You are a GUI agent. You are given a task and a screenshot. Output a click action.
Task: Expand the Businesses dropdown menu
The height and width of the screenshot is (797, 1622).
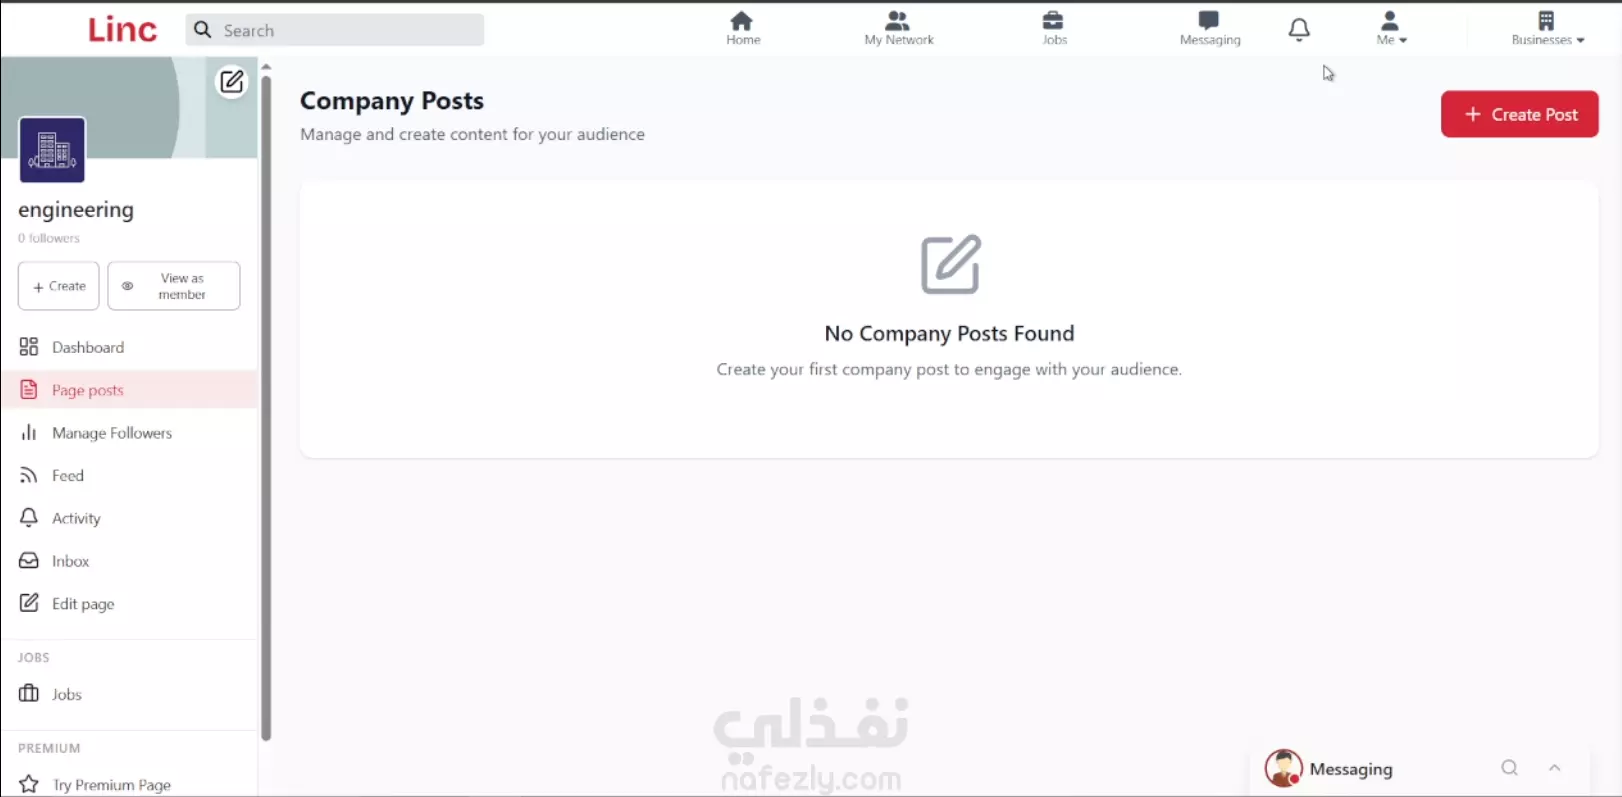(1547, 28)
